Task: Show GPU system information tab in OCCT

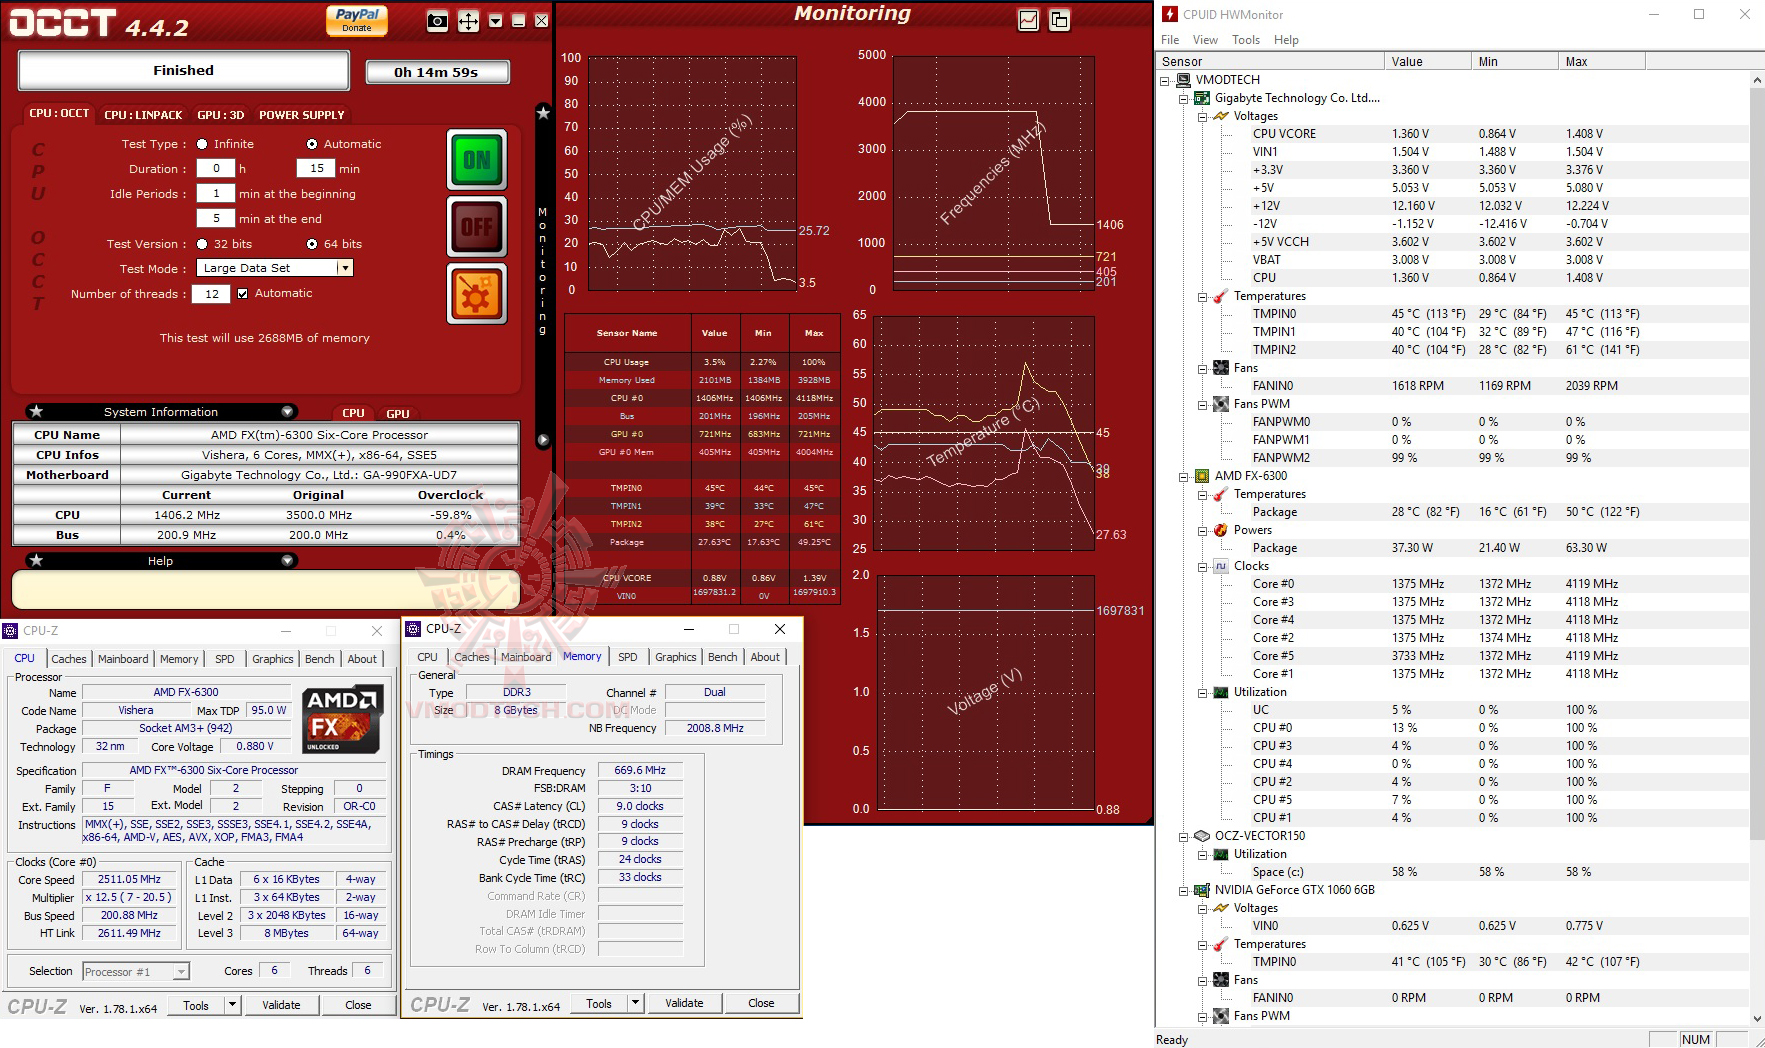Action: click(398, 413)
